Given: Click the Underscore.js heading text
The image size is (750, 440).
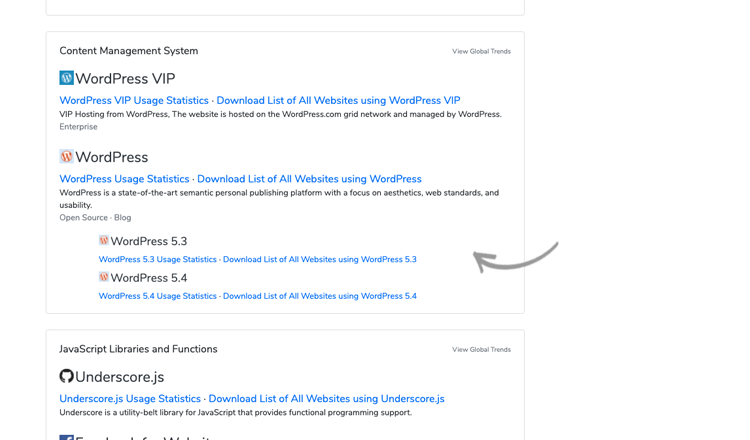Looking at the screenshot, I should click(120, 377).
